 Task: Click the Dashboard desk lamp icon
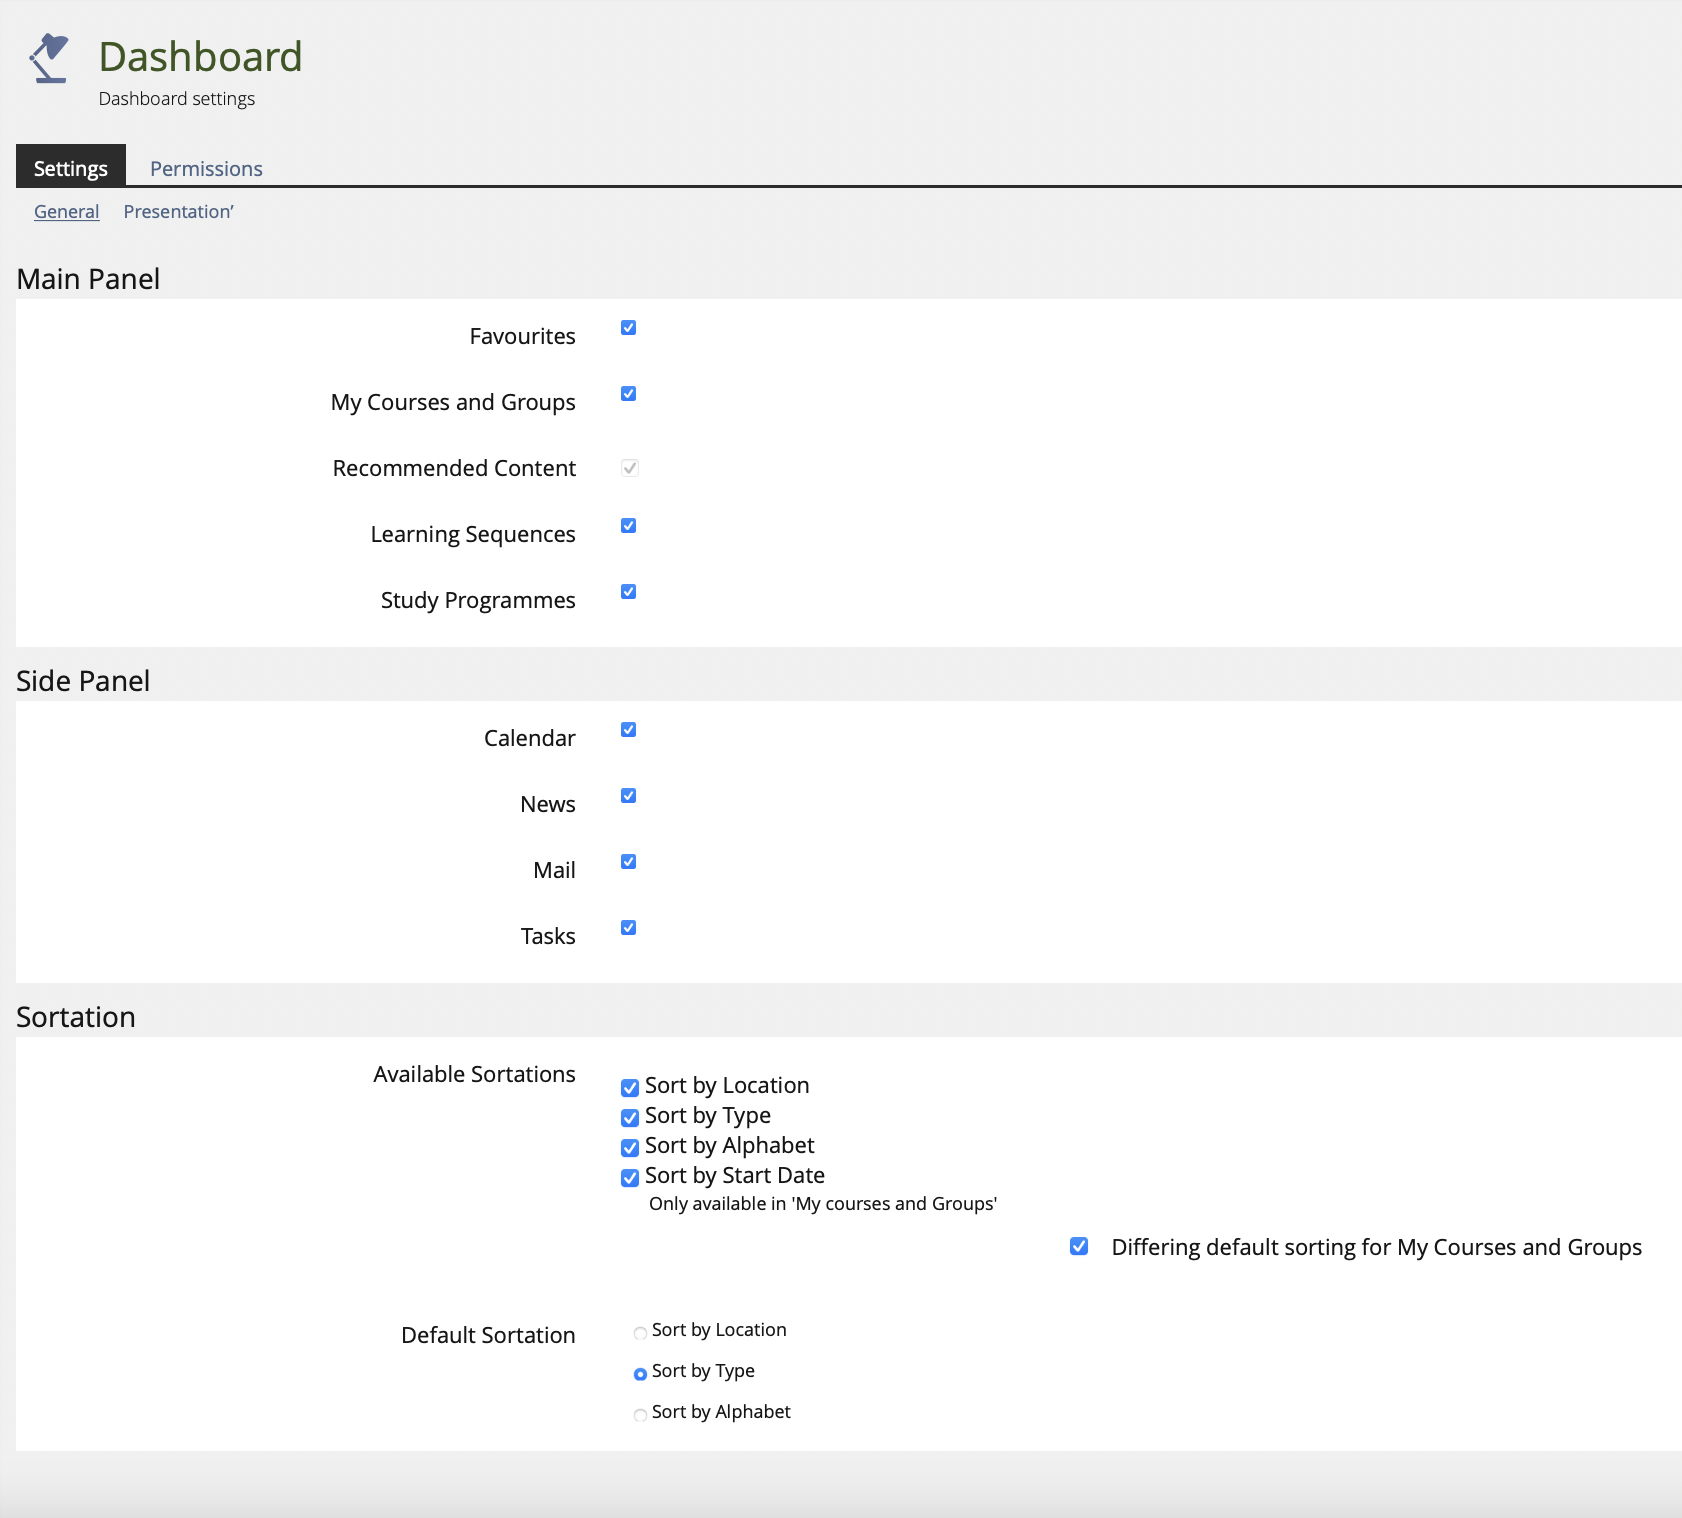tap(49, 58)
